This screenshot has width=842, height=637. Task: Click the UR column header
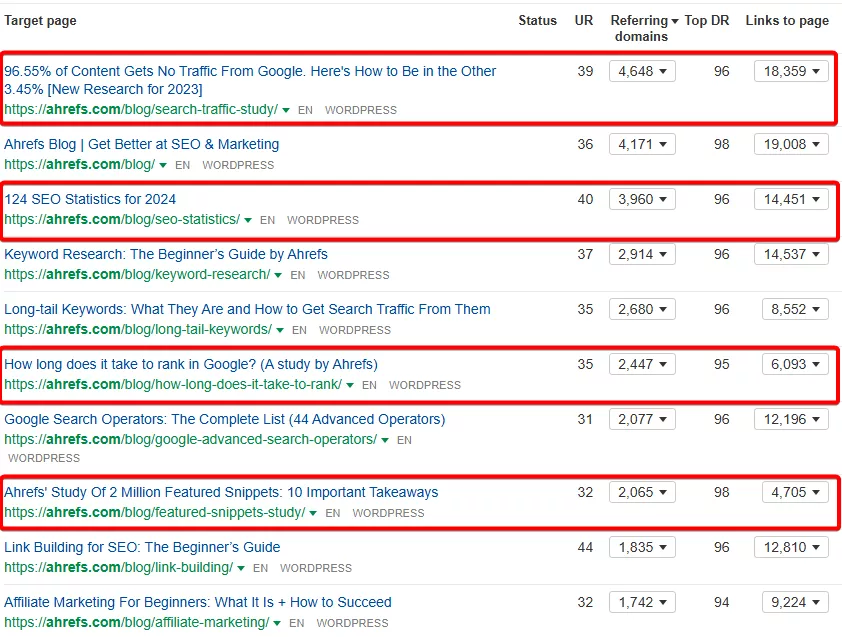[x=584, y=20]
